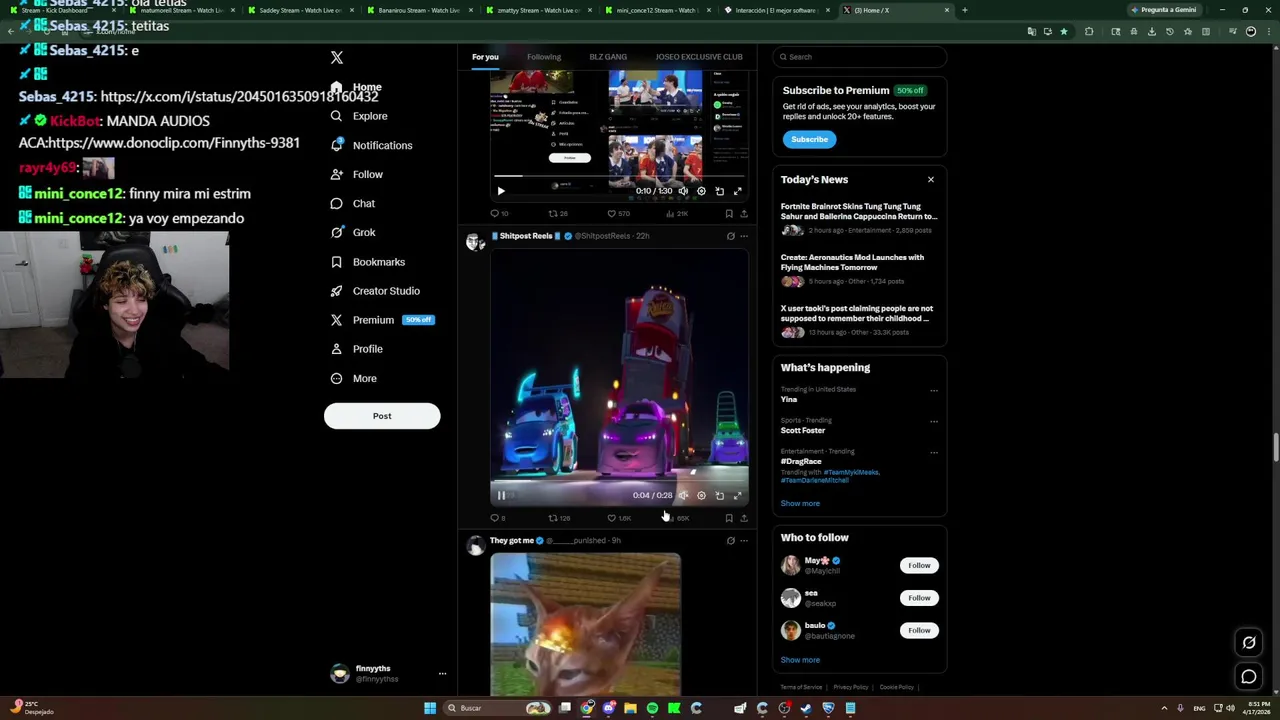Open options for the Scott Foster trend

coord(934,421)
